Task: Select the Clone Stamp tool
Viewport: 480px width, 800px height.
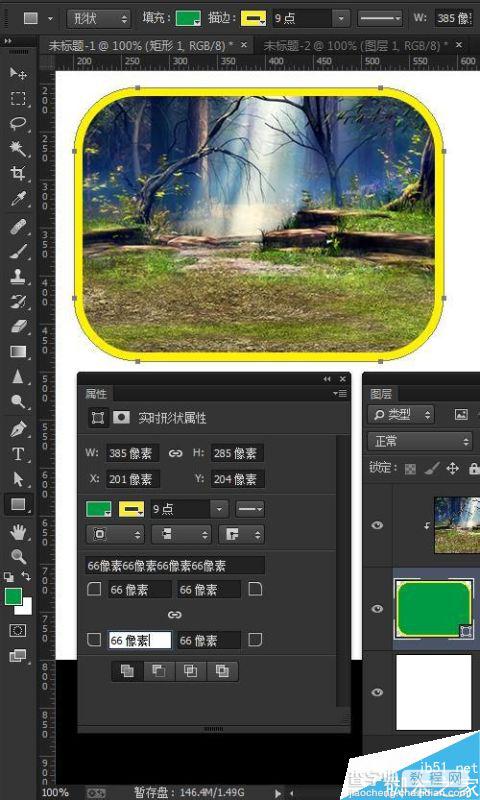Action: pyautogui.click(x=18, y=277)
